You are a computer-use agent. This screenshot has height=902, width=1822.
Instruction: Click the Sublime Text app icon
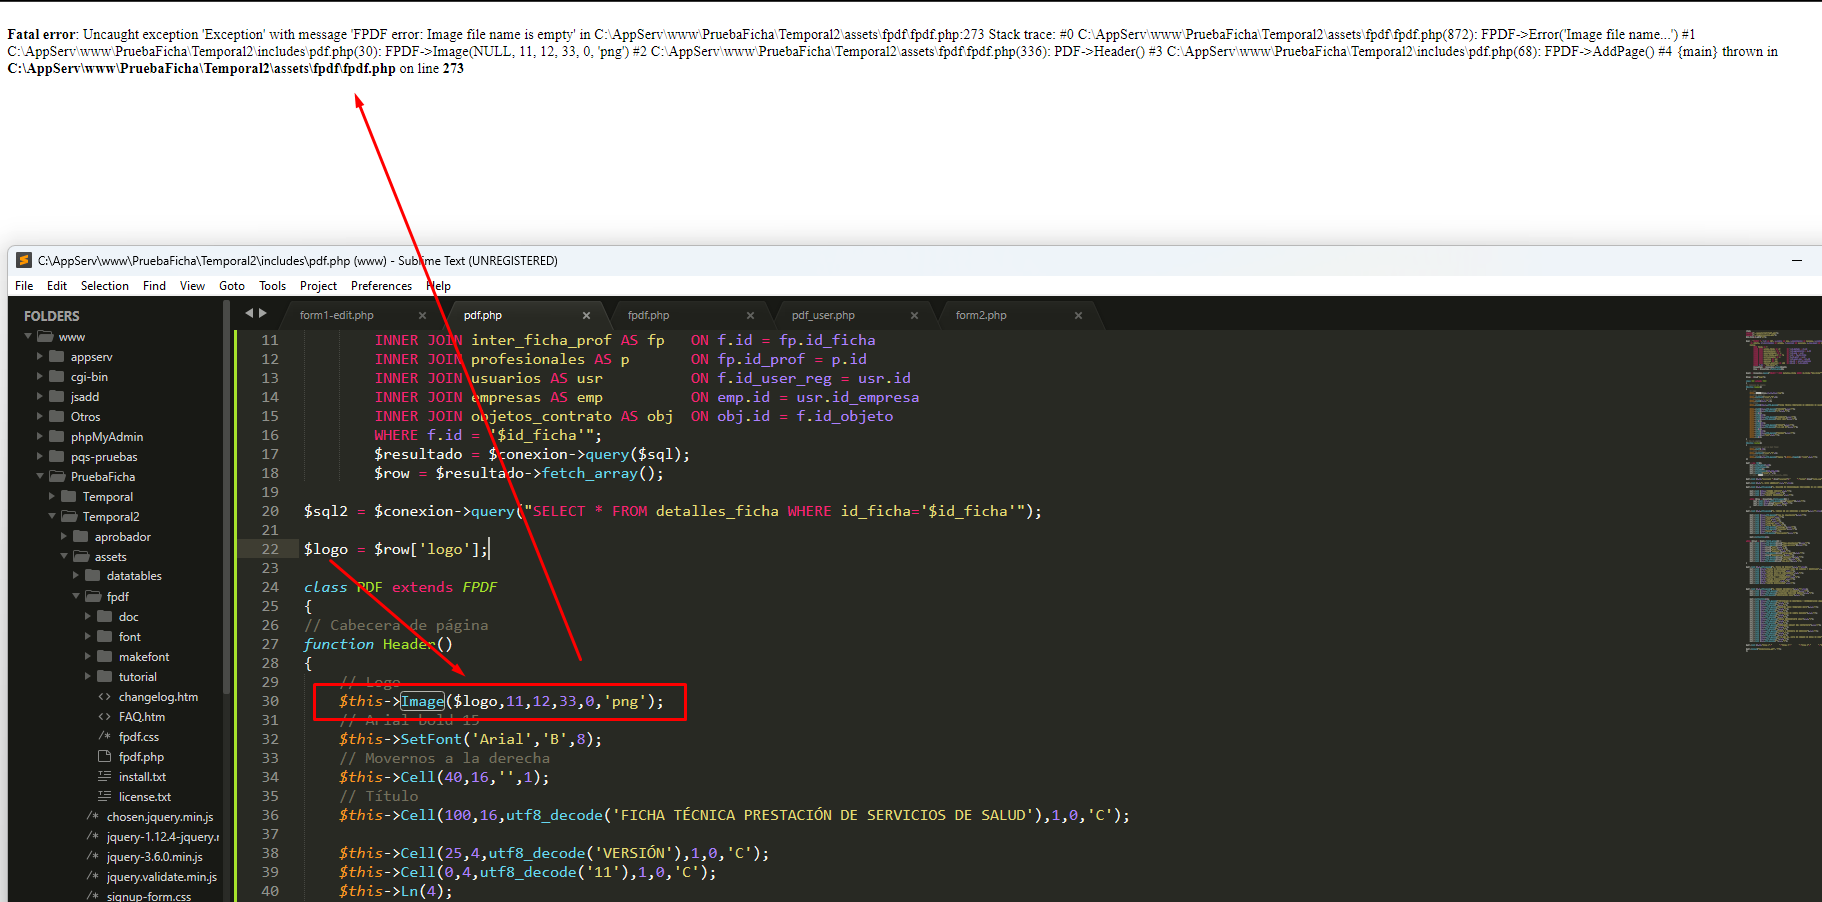pyautogui.click(x=24, y=260)
